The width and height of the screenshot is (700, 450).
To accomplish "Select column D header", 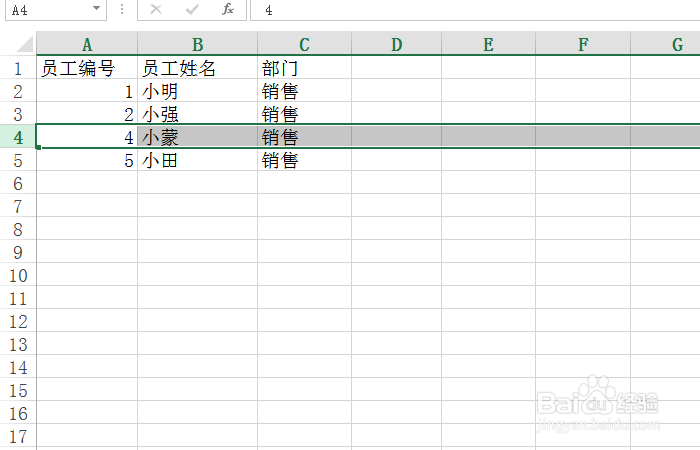I will pos(396,45).
